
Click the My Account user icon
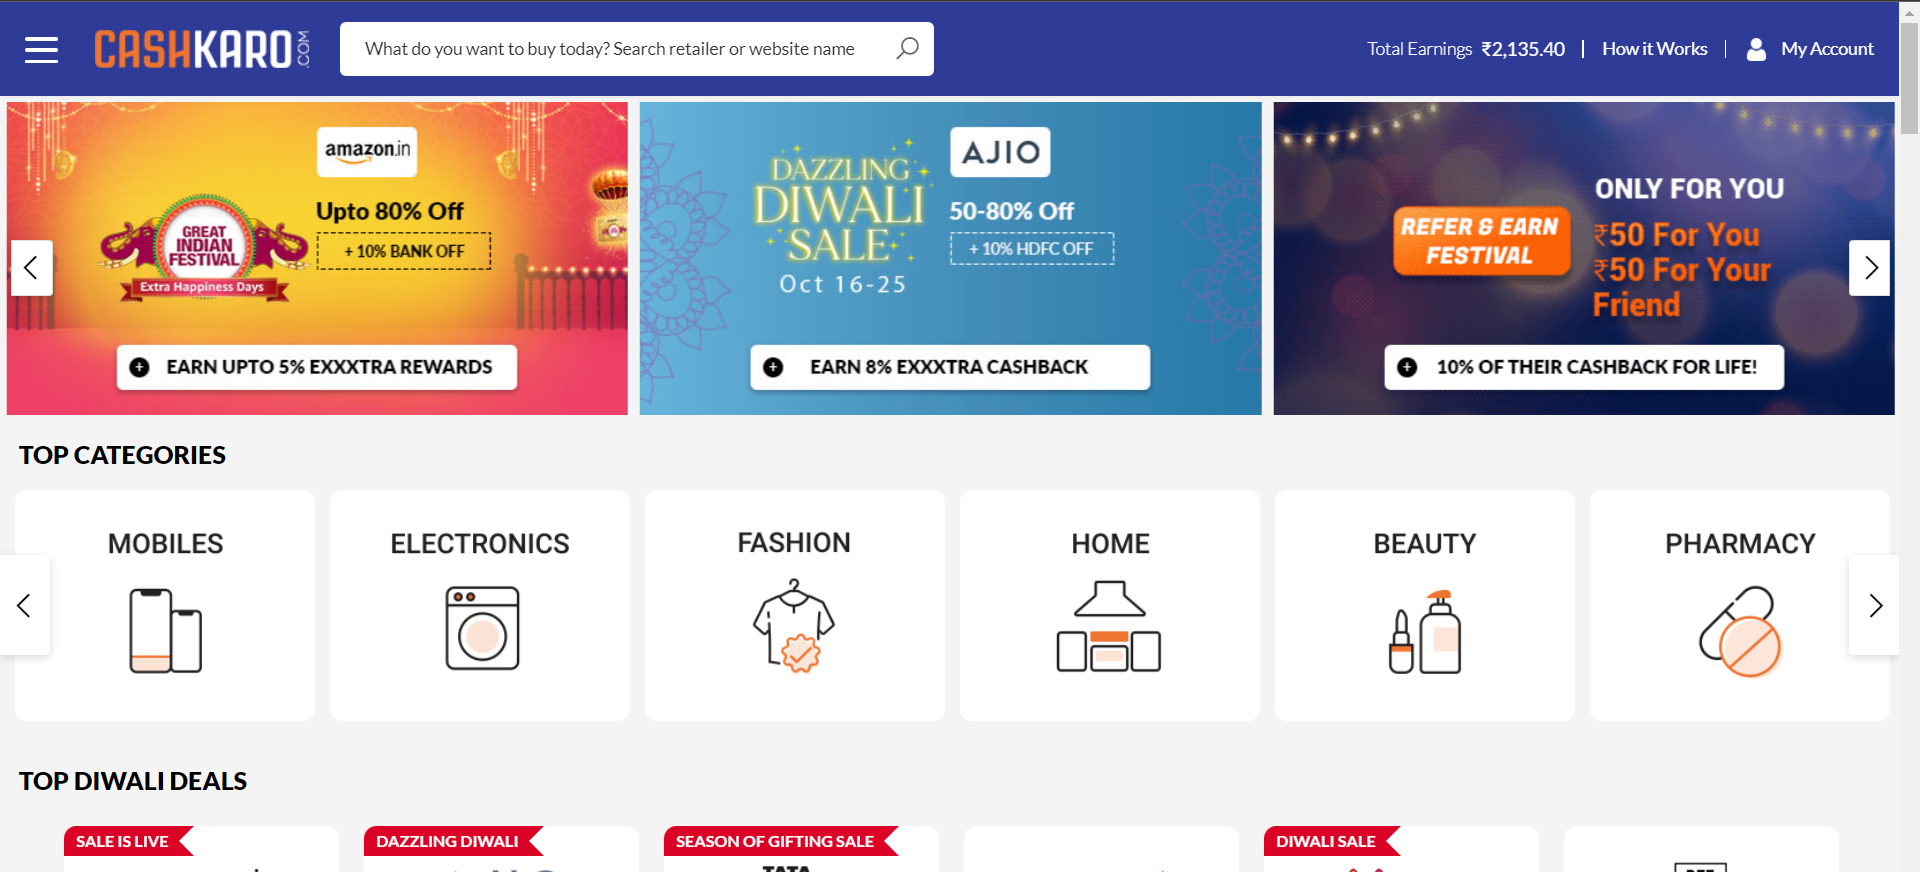1756,49
